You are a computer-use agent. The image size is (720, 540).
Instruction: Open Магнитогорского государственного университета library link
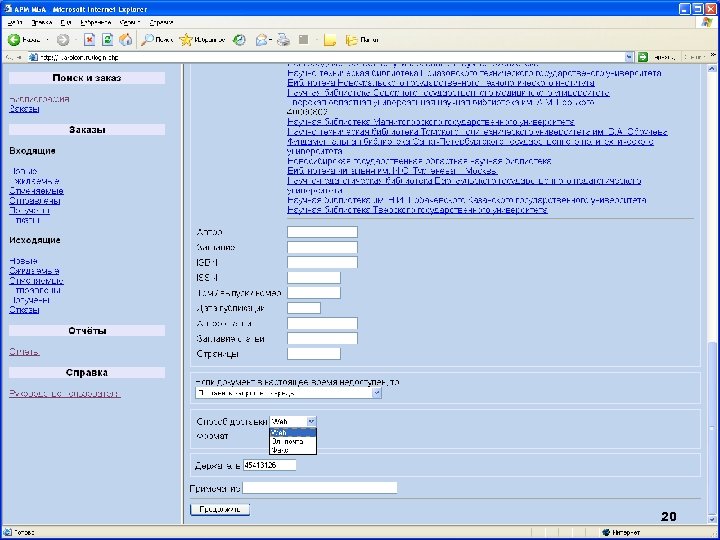pyautogui.click(x=431, y=122)
